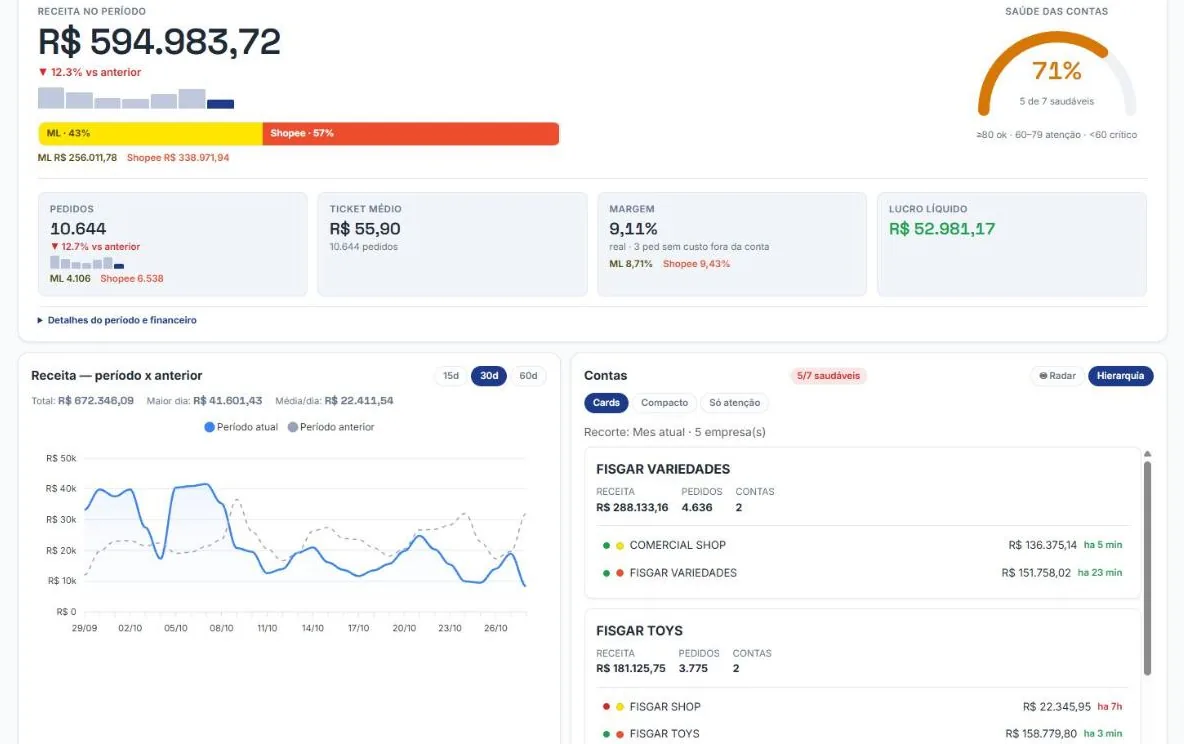Click the yellow ML 43% bar segment

click(x=150, y=134)
